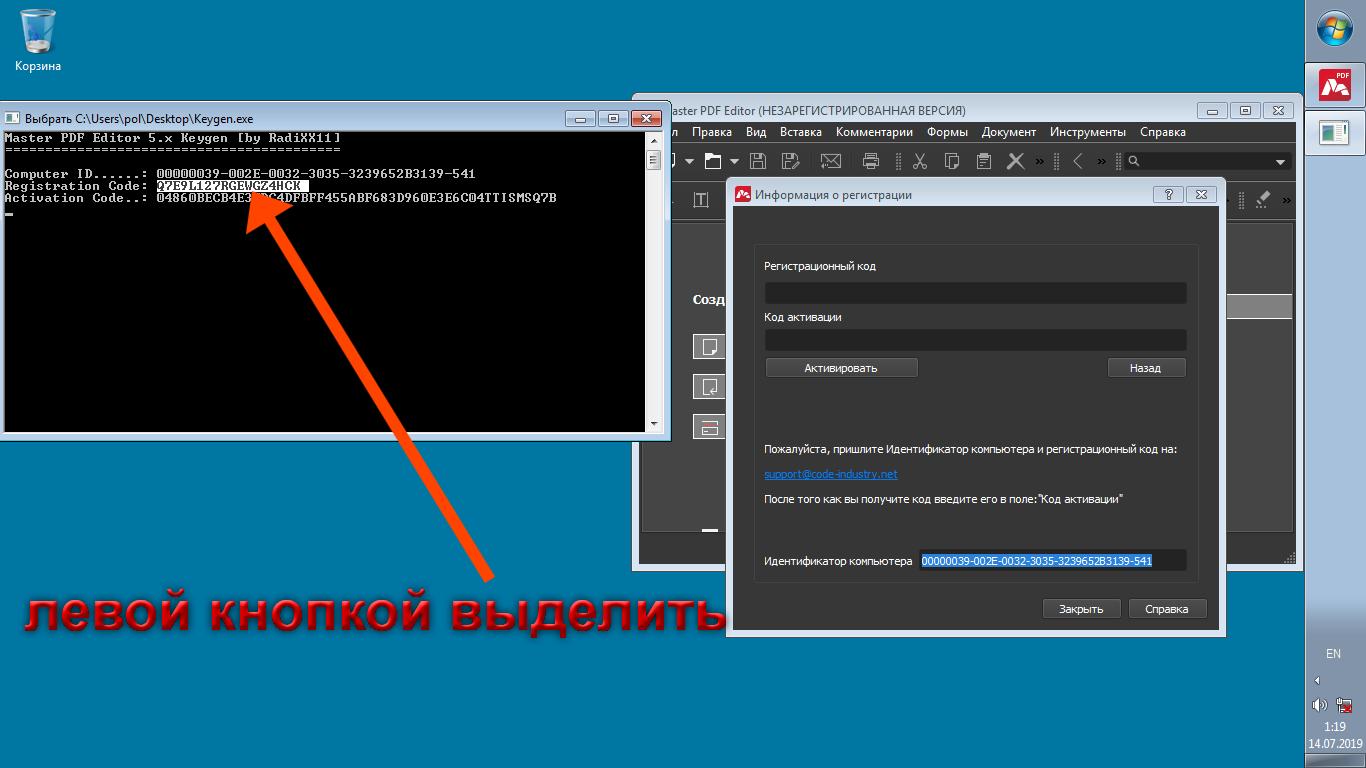Expand toolbar overflow chevron after Delete icon
The width and height of the screenshot is (1366, 768).
1040,161
